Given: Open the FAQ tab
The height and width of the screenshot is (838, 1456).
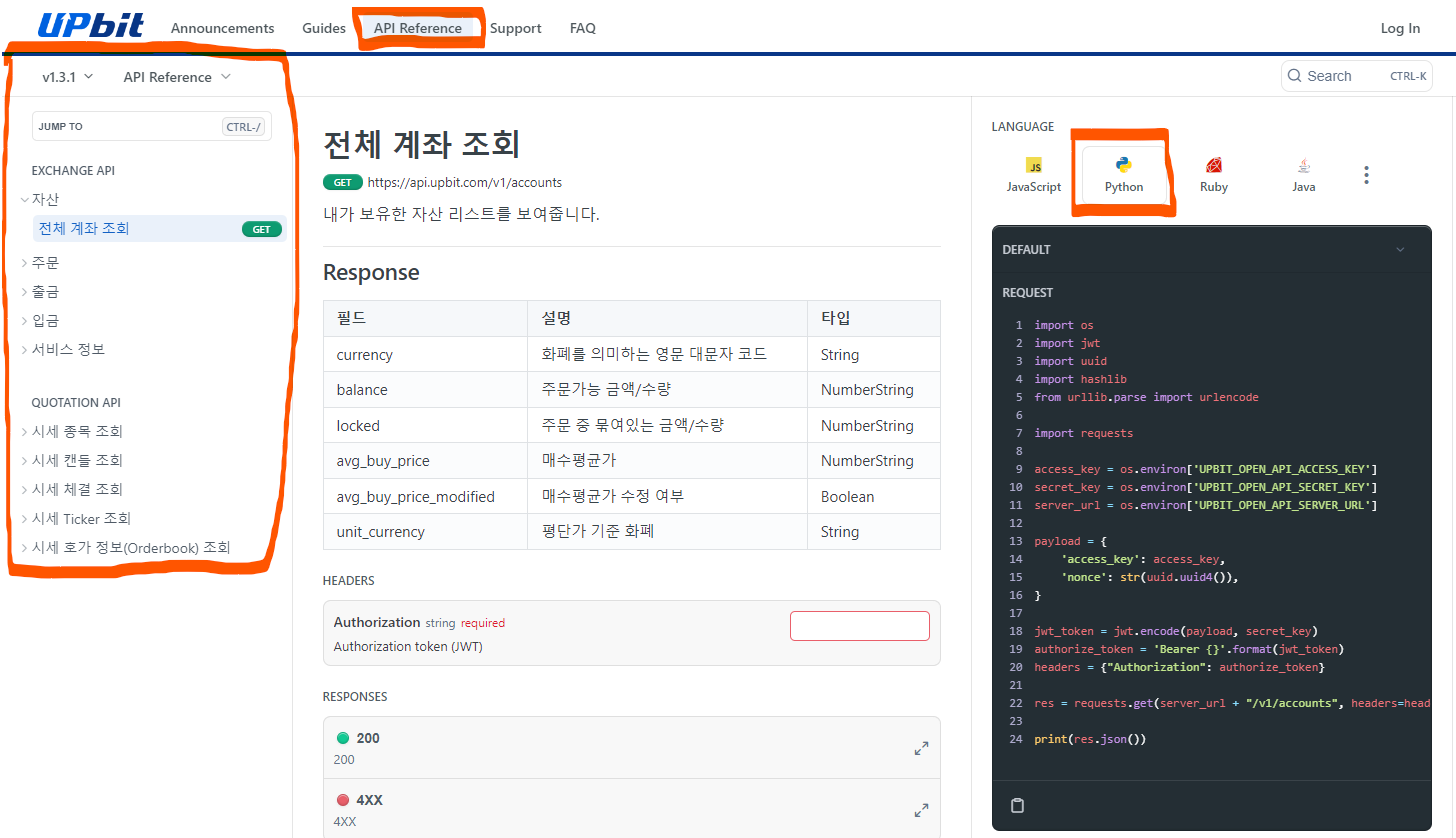Looking at the screenshot, I should pos(583,28).
